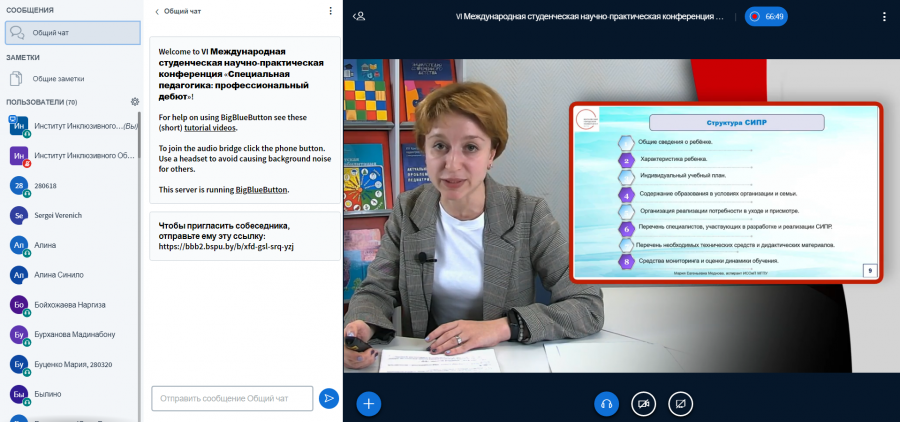Select user 280618 avatar icon
The image size is (900, 422).
click(19, 185)
